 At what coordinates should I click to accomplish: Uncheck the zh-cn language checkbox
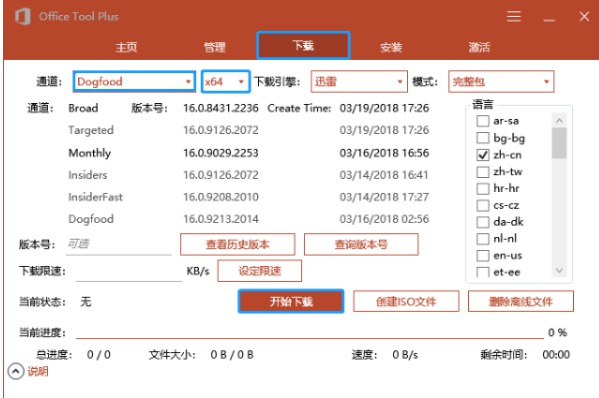pos(482,155)
